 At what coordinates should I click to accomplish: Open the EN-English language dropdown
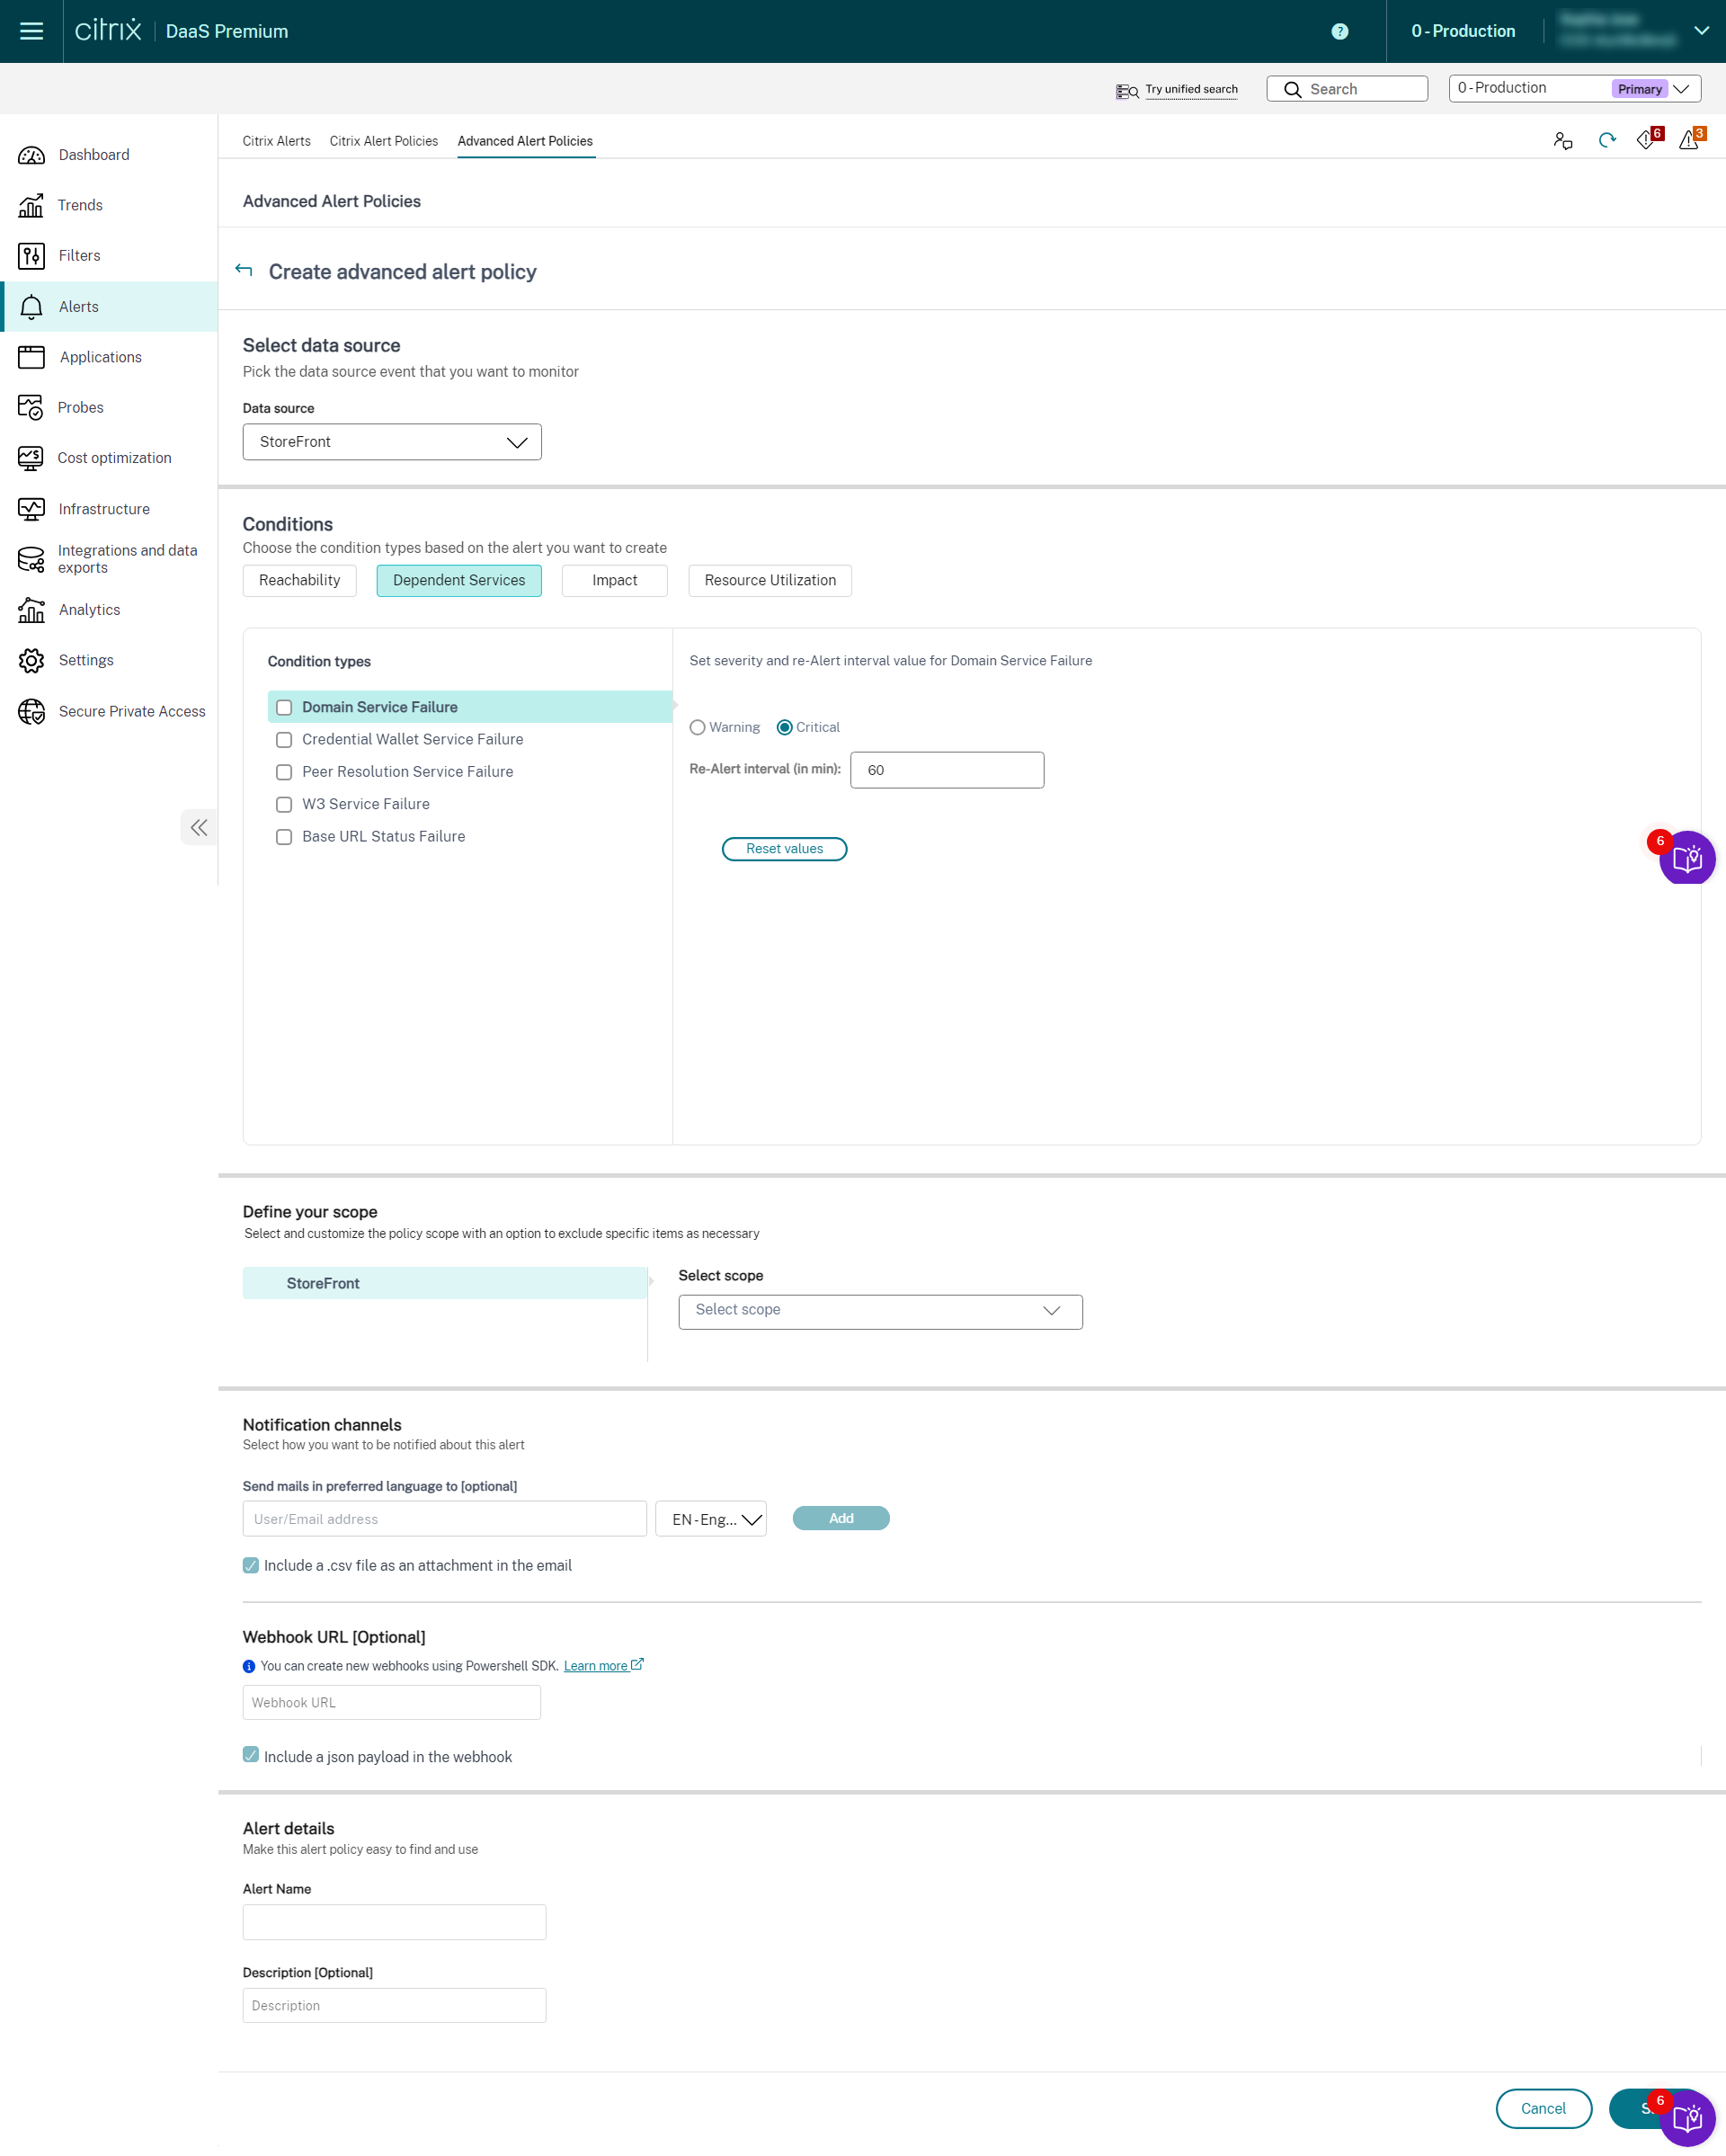pyautogui.click(x=711, y=1519)
